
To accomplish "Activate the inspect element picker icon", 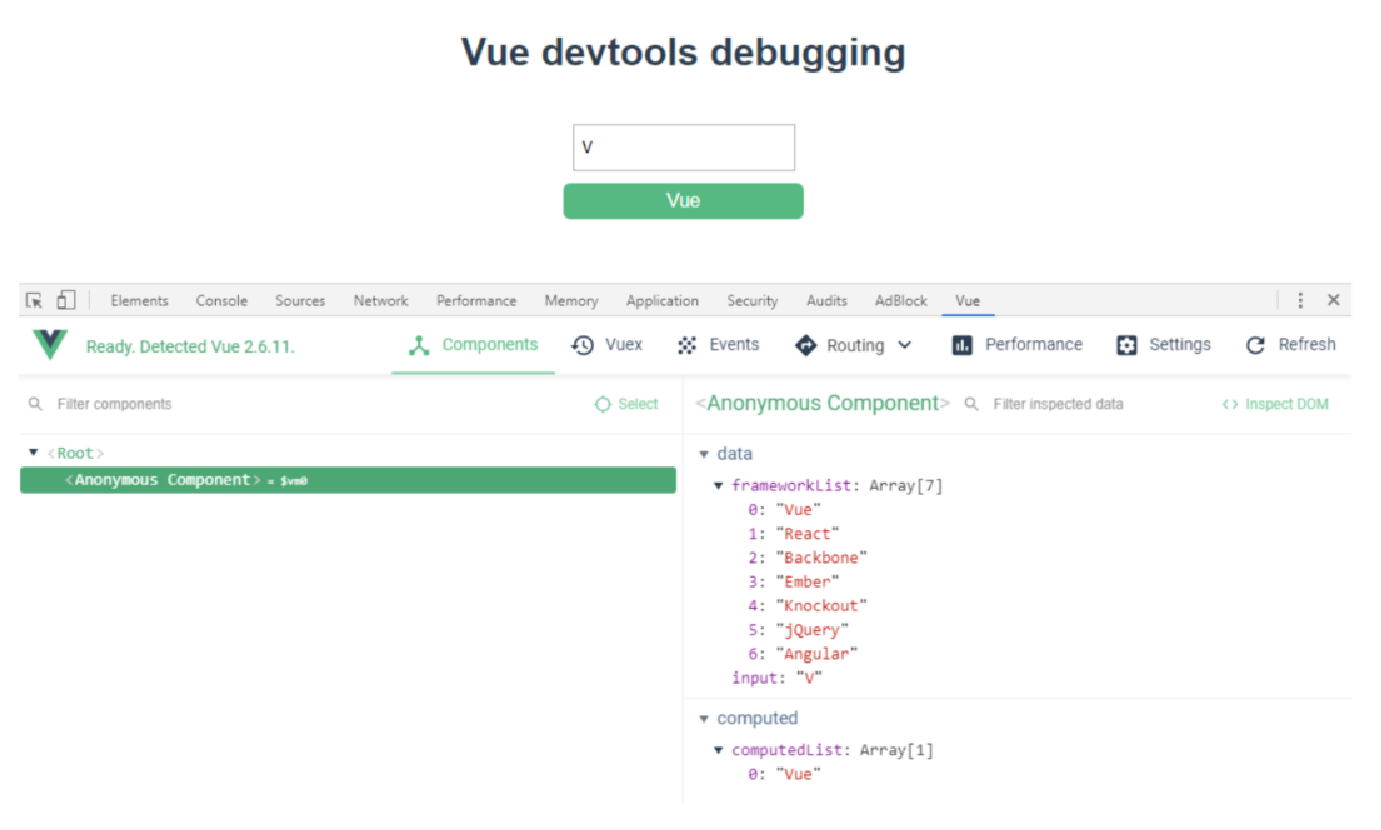I will [x=34, y=300].
